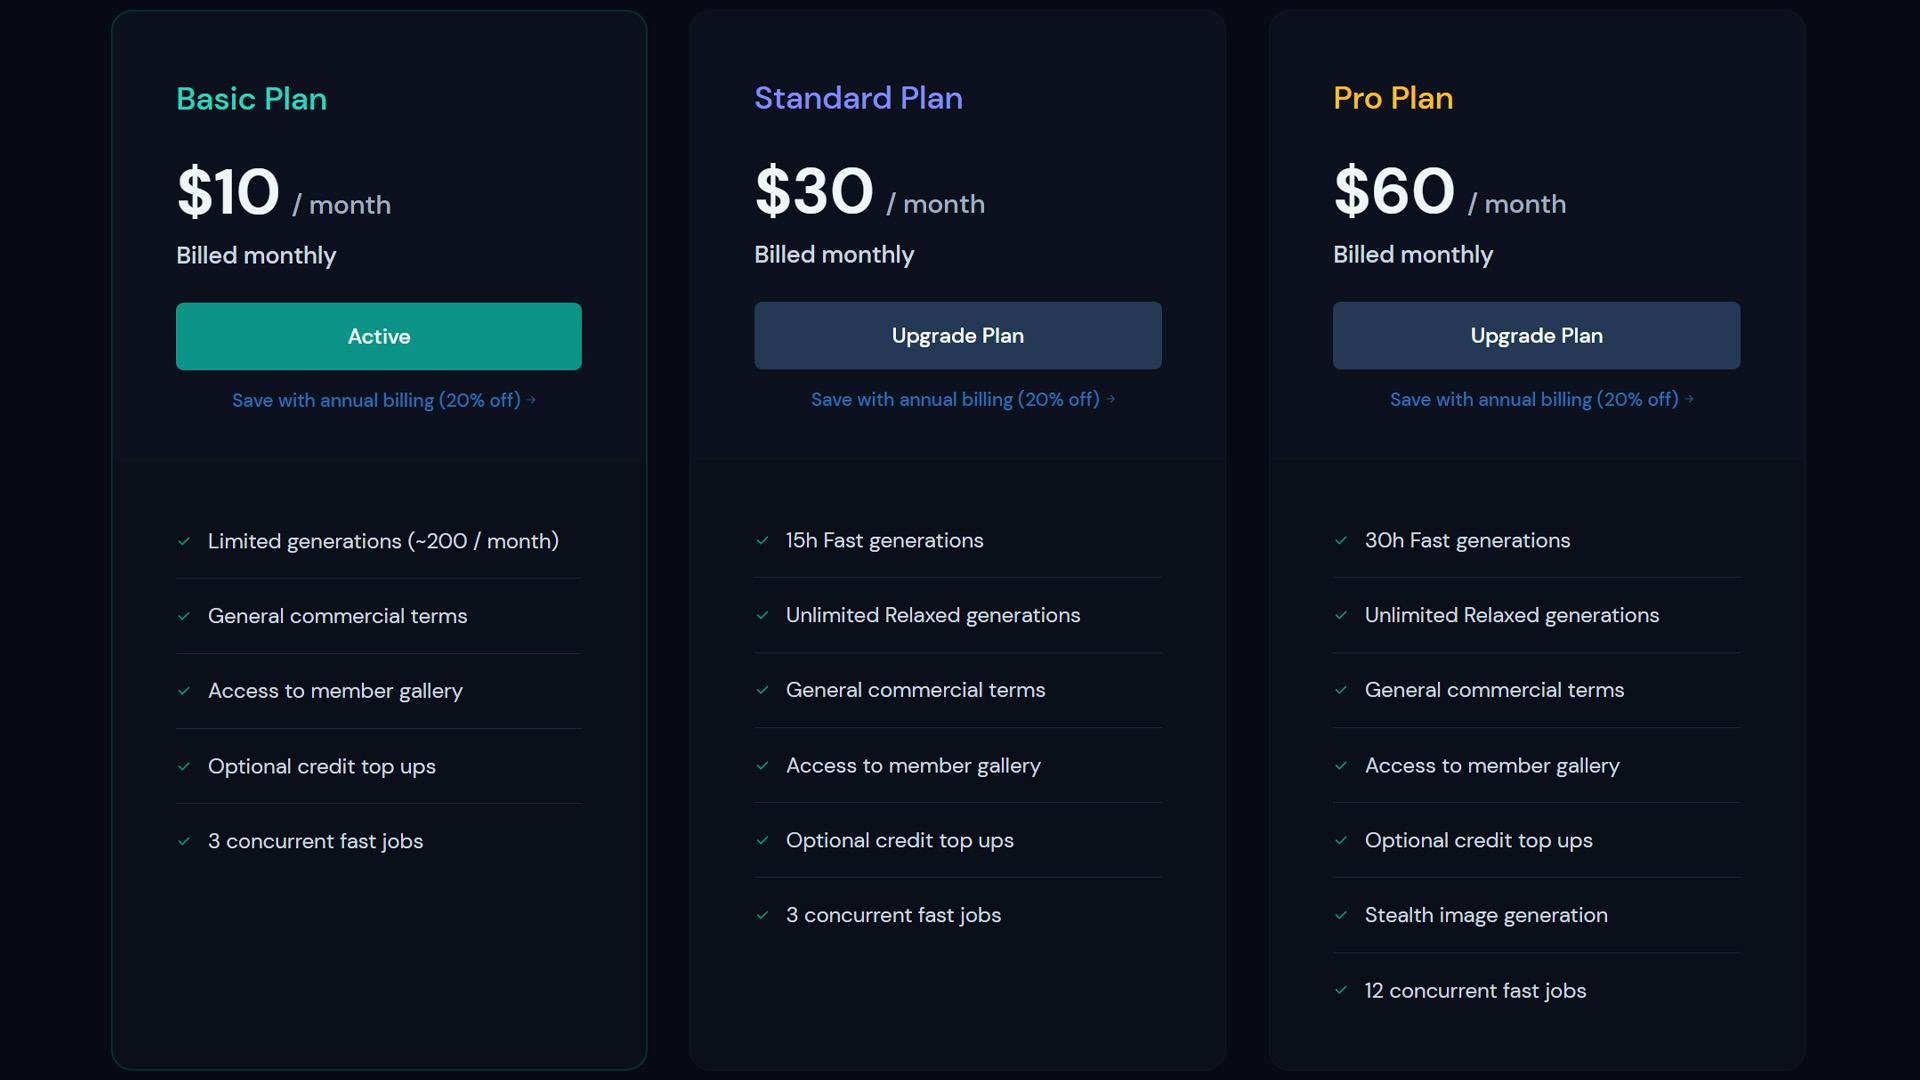Click the arrow after Standard Plan annual billing link
Screen dimensions: 1920x1080
click(1110, 399)
